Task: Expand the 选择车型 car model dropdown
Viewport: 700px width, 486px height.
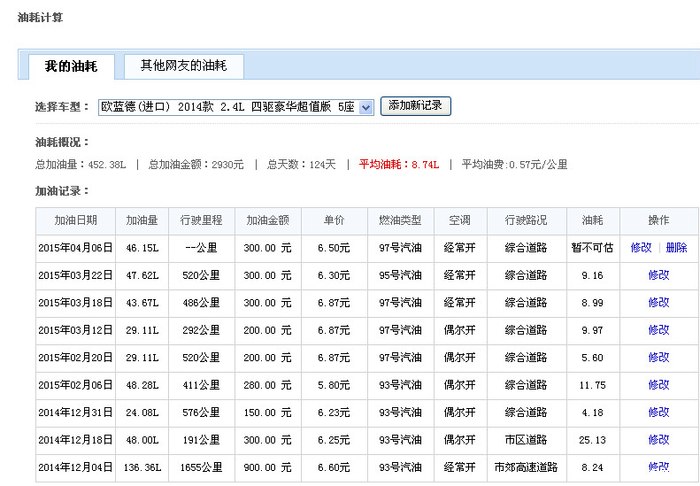Action: (x=365, y=106)
